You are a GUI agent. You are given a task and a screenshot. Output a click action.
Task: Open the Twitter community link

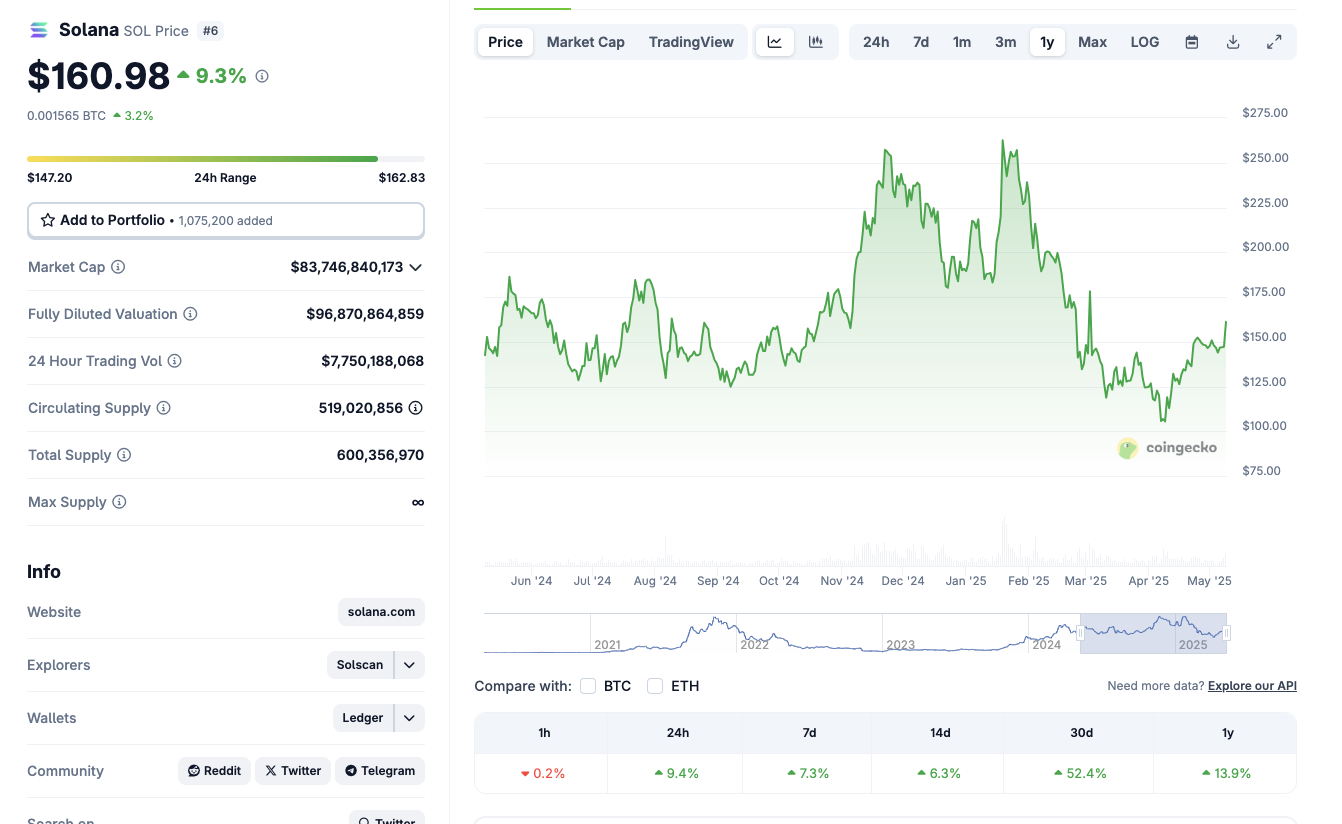pyautogui.click(x=293, y=771)
